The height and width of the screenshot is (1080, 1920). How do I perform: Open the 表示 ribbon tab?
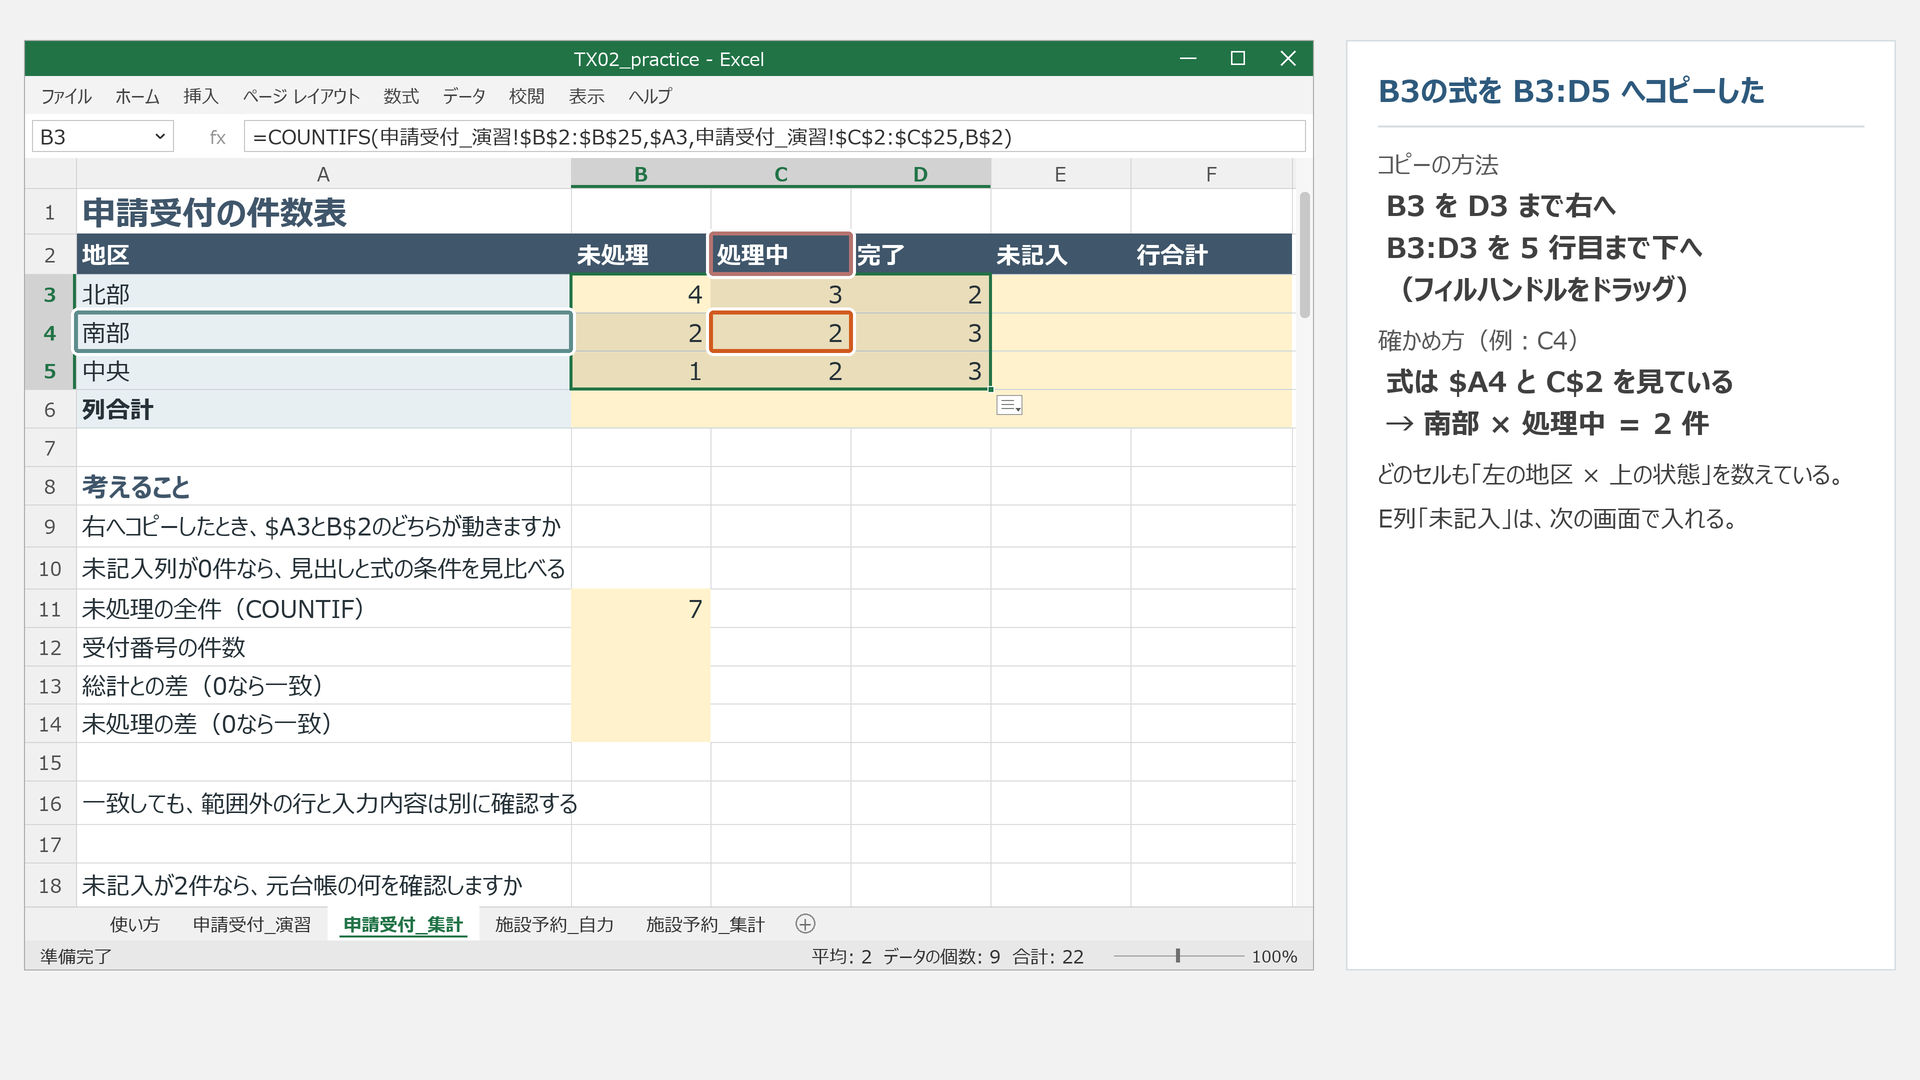[587, 96]
